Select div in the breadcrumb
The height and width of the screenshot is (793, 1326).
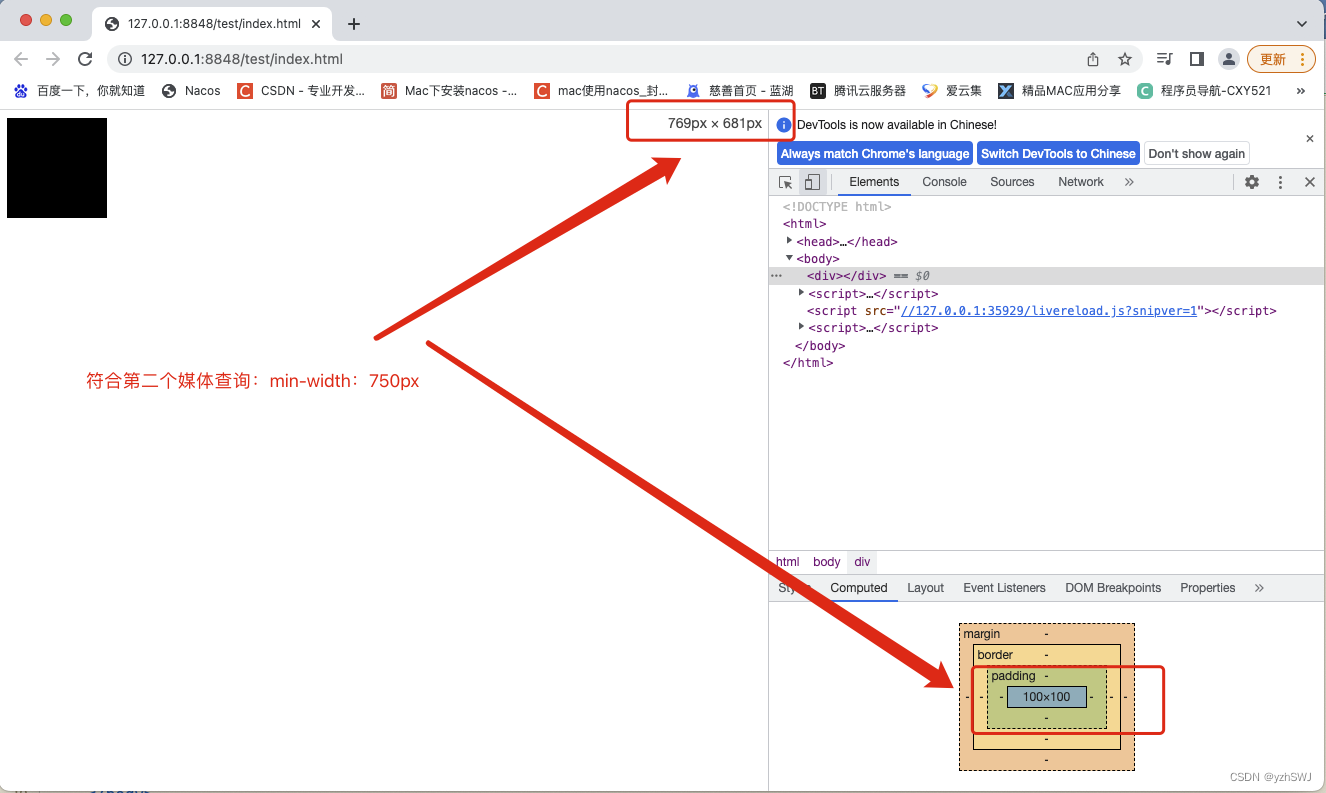[862, 562]
